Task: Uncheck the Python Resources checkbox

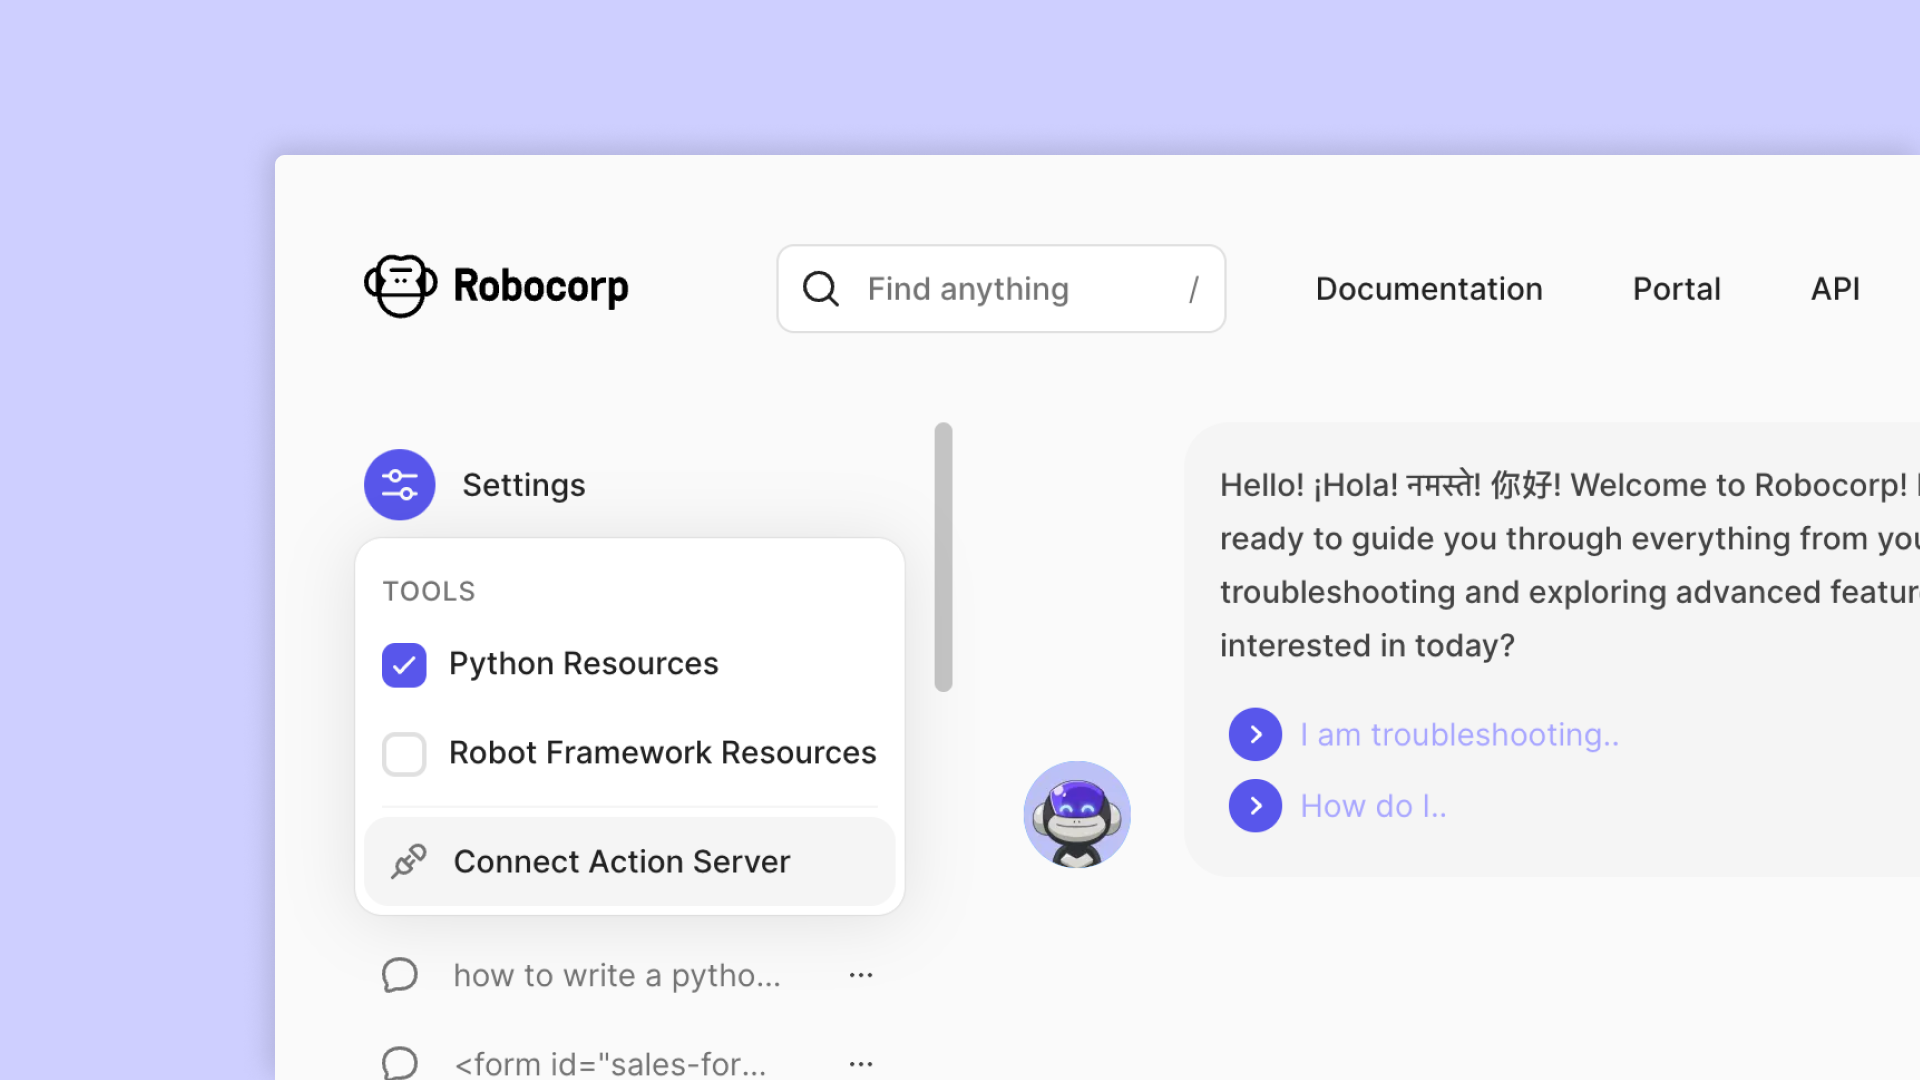Action: pos(404,665)
